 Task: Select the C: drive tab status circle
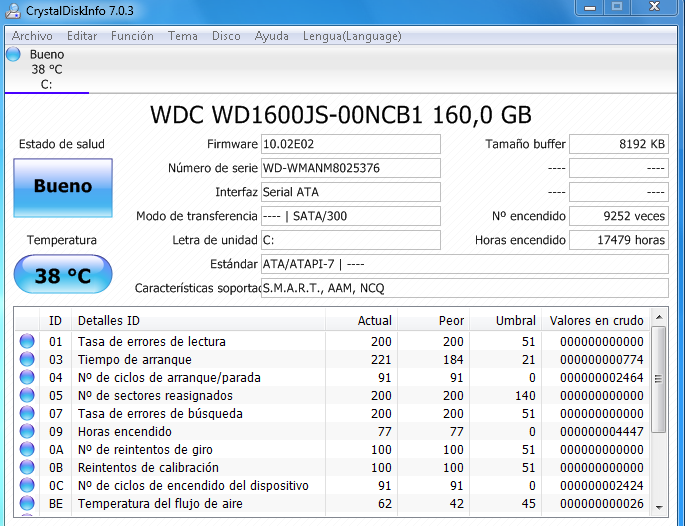[x=14, y=54]
